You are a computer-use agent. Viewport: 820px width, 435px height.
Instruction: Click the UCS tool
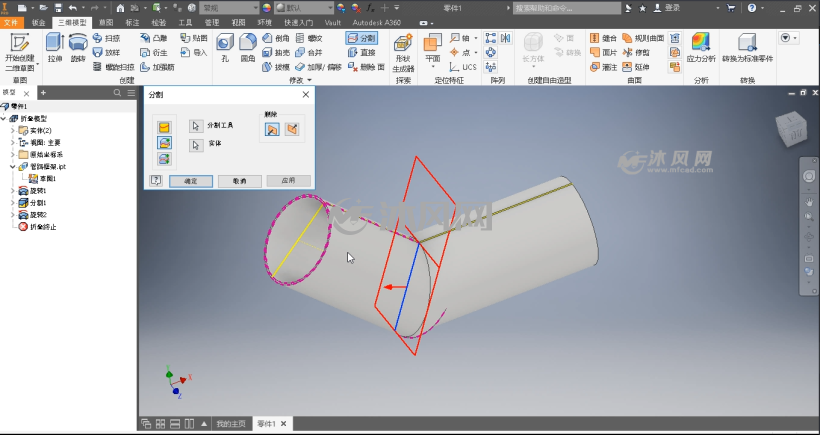[463, 67]
